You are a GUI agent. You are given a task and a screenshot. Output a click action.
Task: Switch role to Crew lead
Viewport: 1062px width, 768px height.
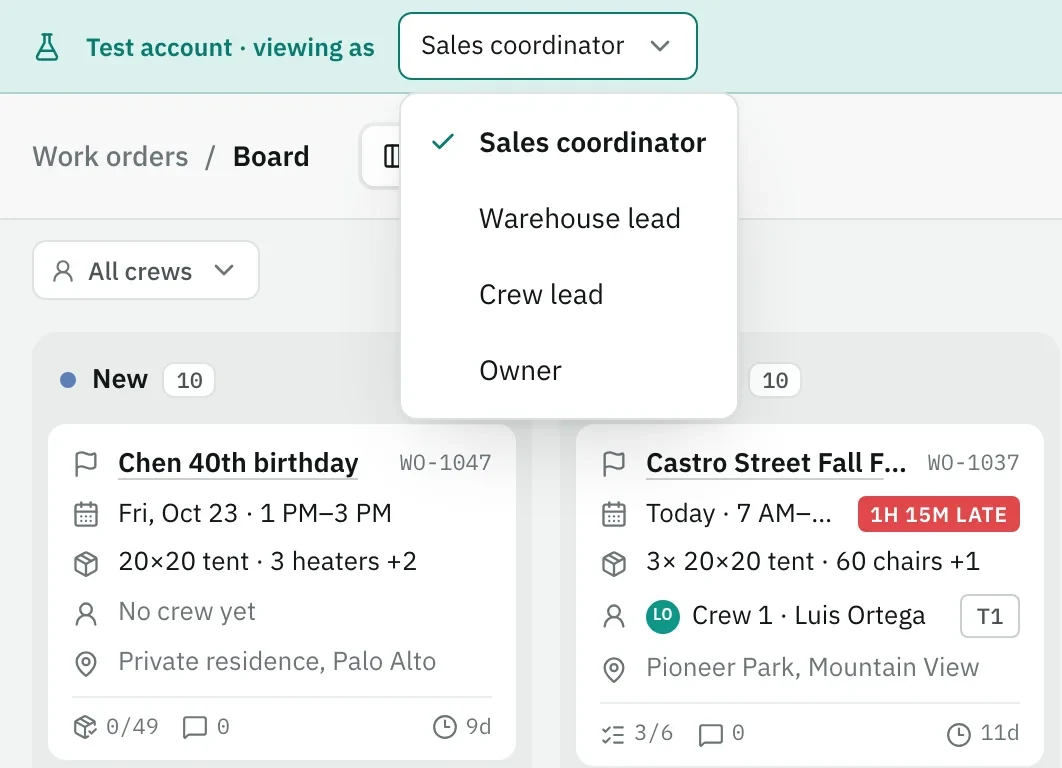tap(569, 294)
